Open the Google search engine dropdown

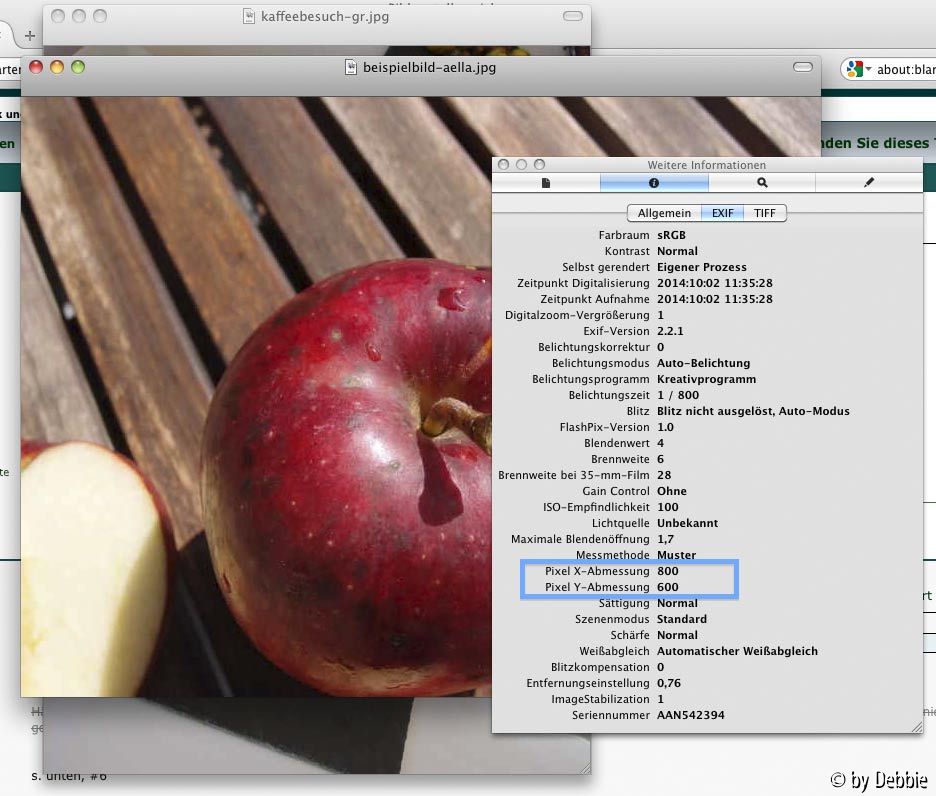pos(856,69)
